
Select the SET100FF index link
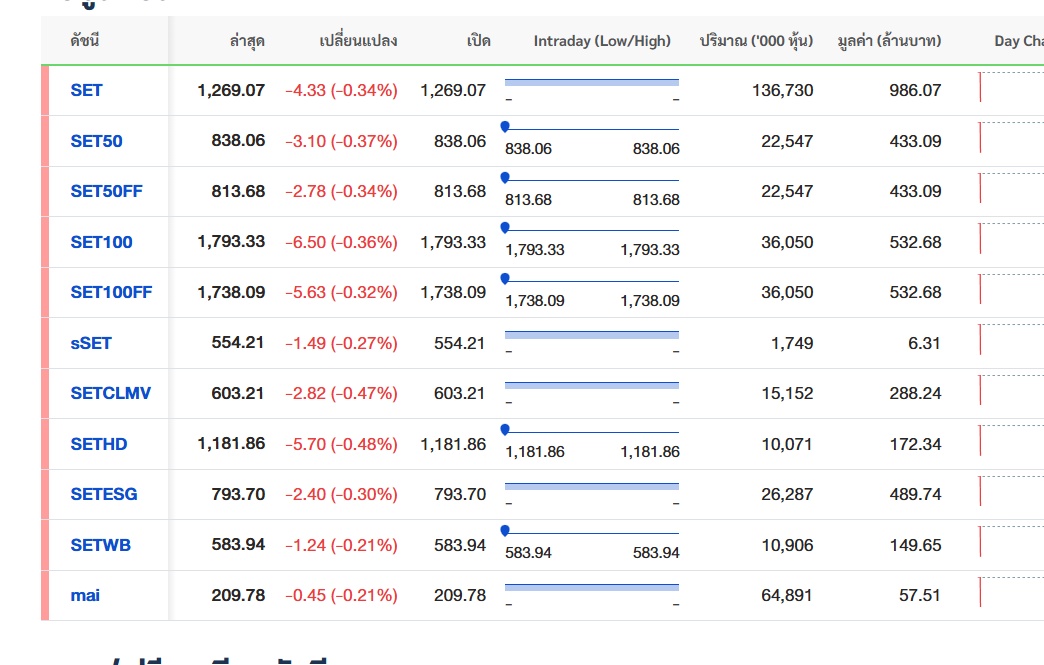click(x=111, y=292)
